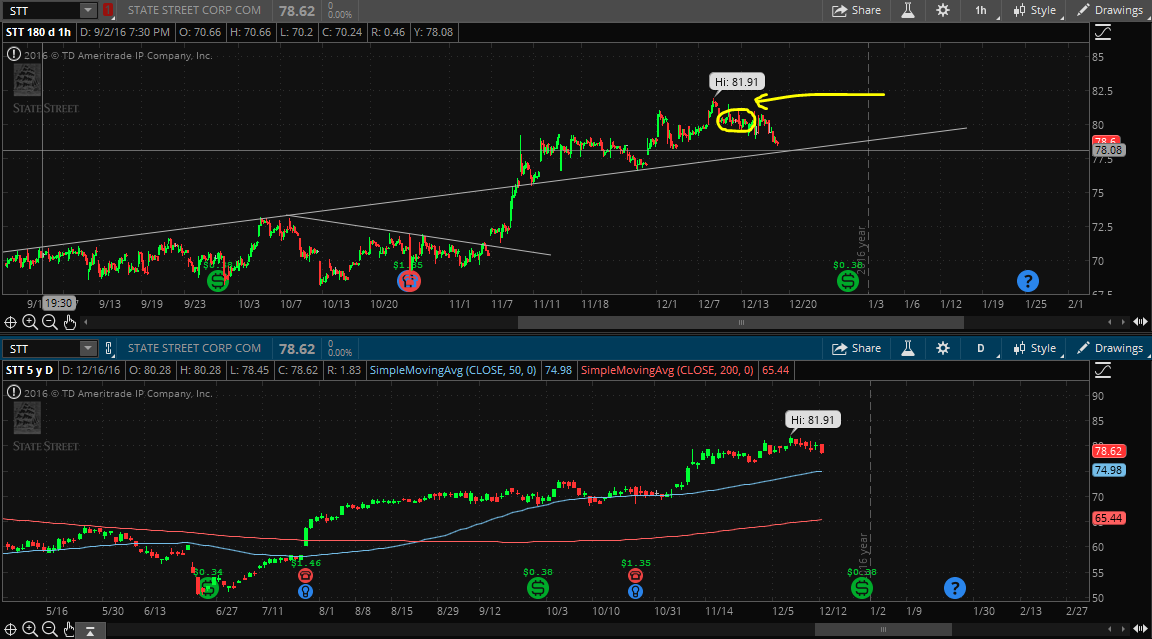Open Studies flask icon on the 1h chart
Image resolution: width=1152 pixels, height=639 pixels.
tap(908, 10)
